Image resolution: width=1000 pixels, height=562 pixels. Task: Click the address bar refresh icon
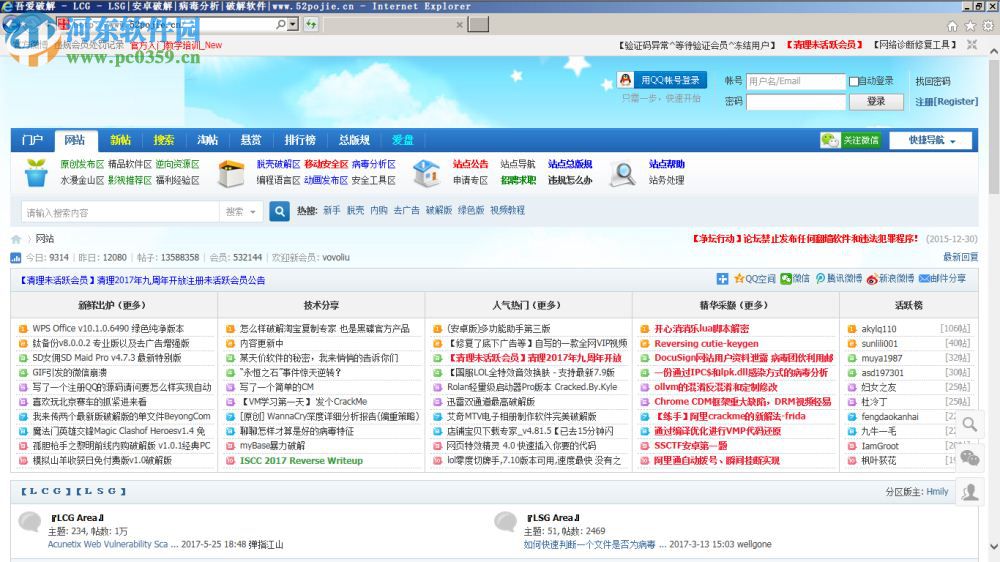tap(311, 24)
